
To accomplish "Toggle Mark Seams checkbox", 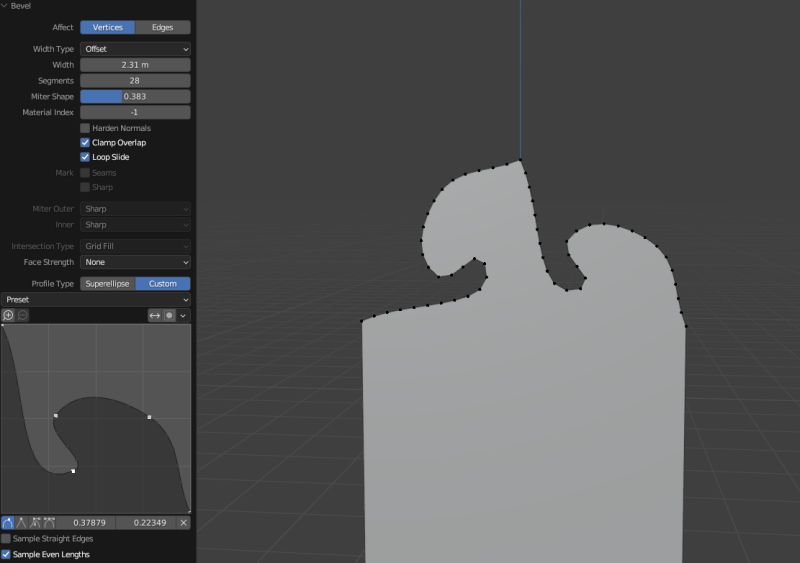I will (85, 173).
